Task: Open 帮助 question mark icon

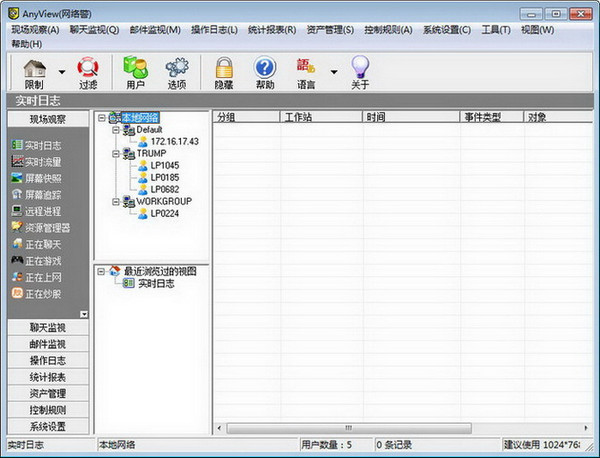Action: [264, 68]
